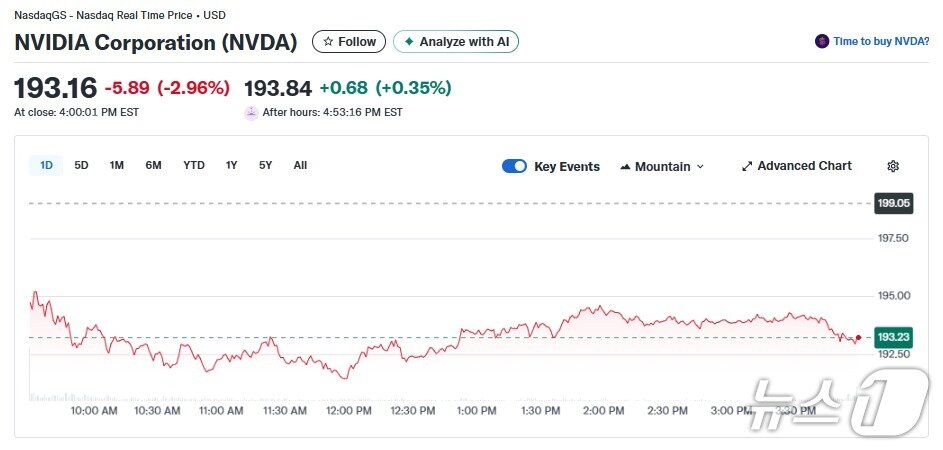Click the purple Time to buy icon
Screen dimensions: 943x450
(822, 42)
